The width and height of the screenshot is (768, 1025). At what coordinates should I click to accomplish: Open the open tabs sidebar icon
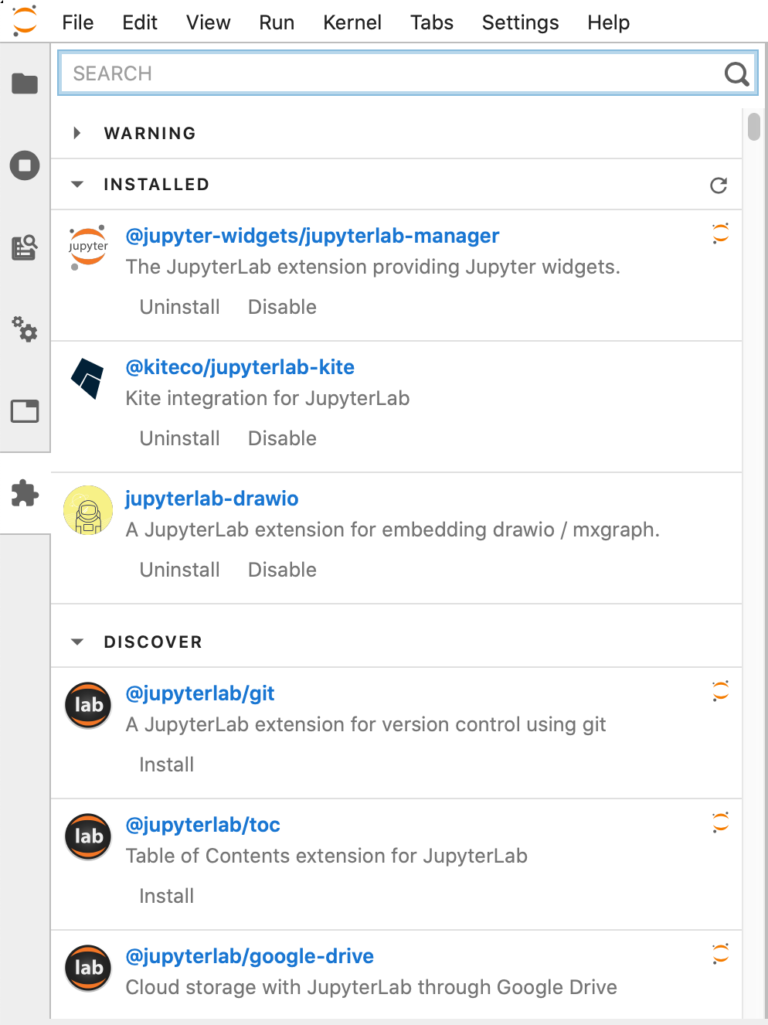25,411
